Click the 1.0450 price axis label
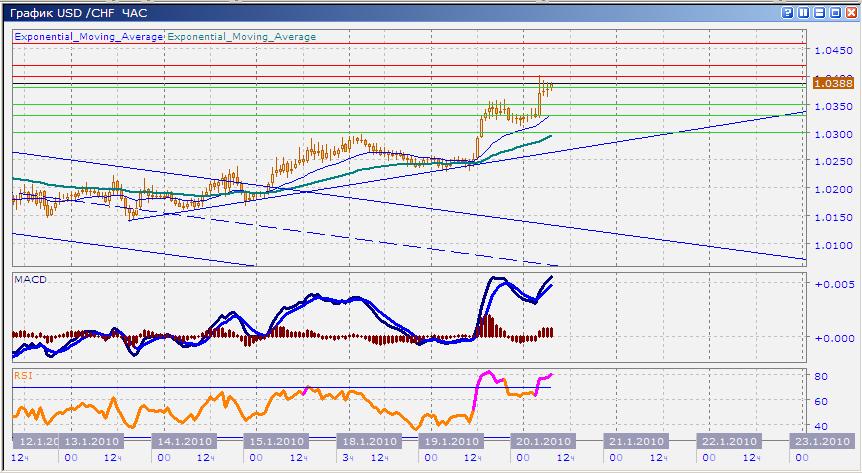 coord(831,50)
